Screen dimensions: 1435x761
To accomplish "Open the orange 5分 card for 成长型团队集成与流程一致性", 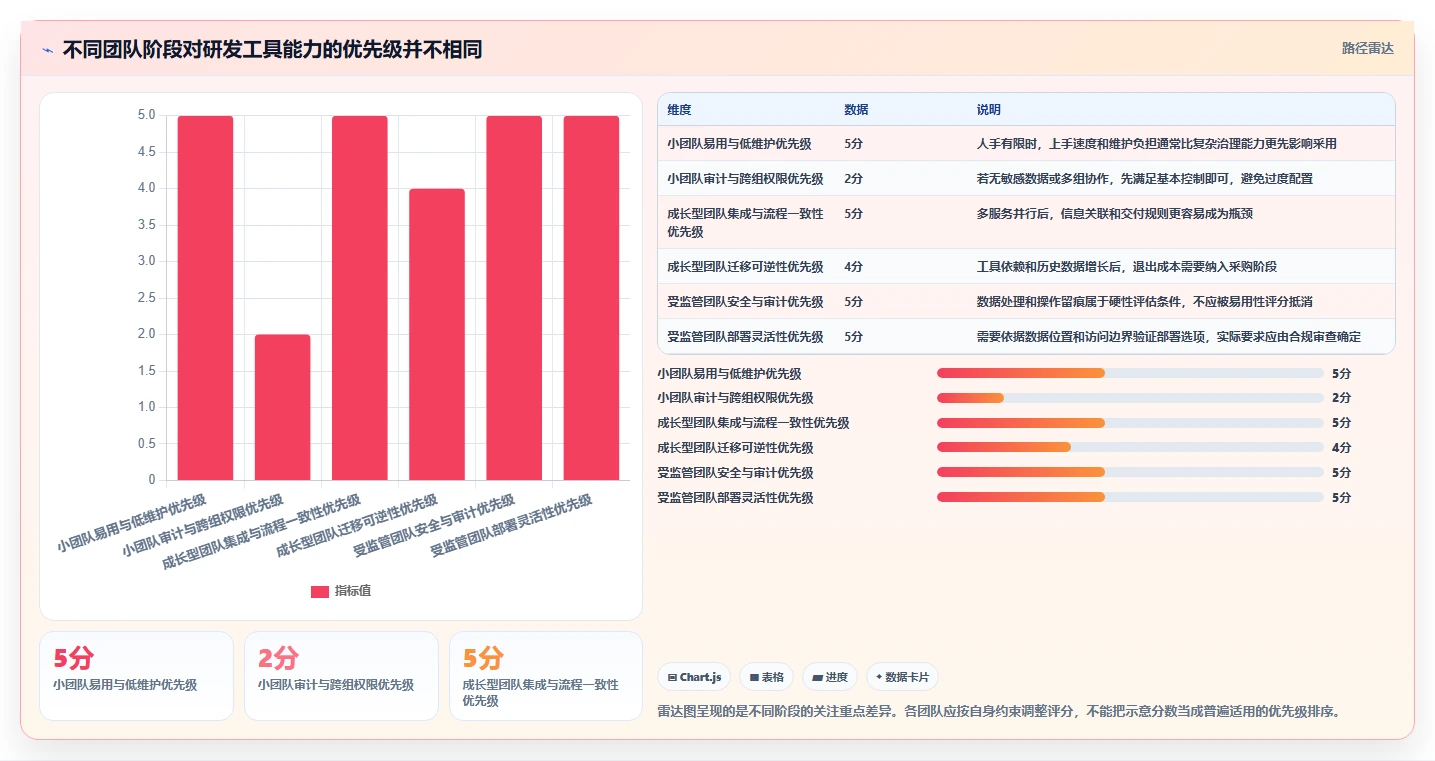I will (x=546, y=675).
